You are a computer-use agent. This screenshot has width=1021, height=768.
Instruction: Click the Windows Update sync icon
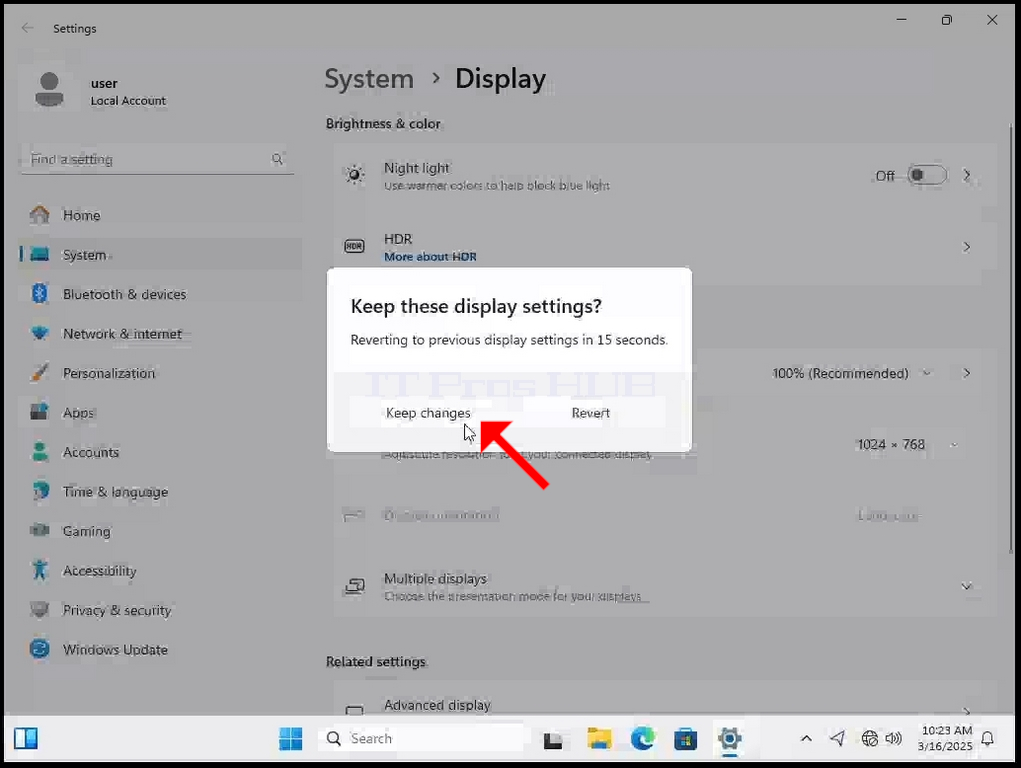click(40, 649)
